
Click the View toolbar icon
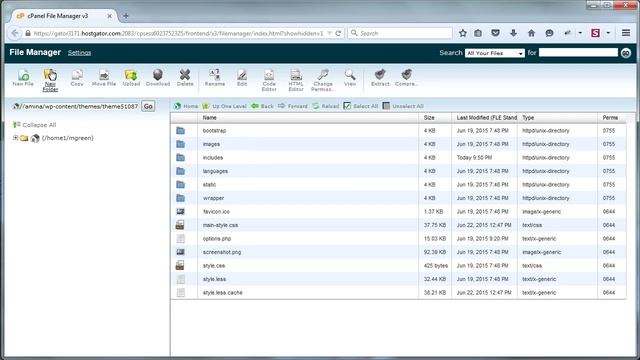[x=350, y=78]
